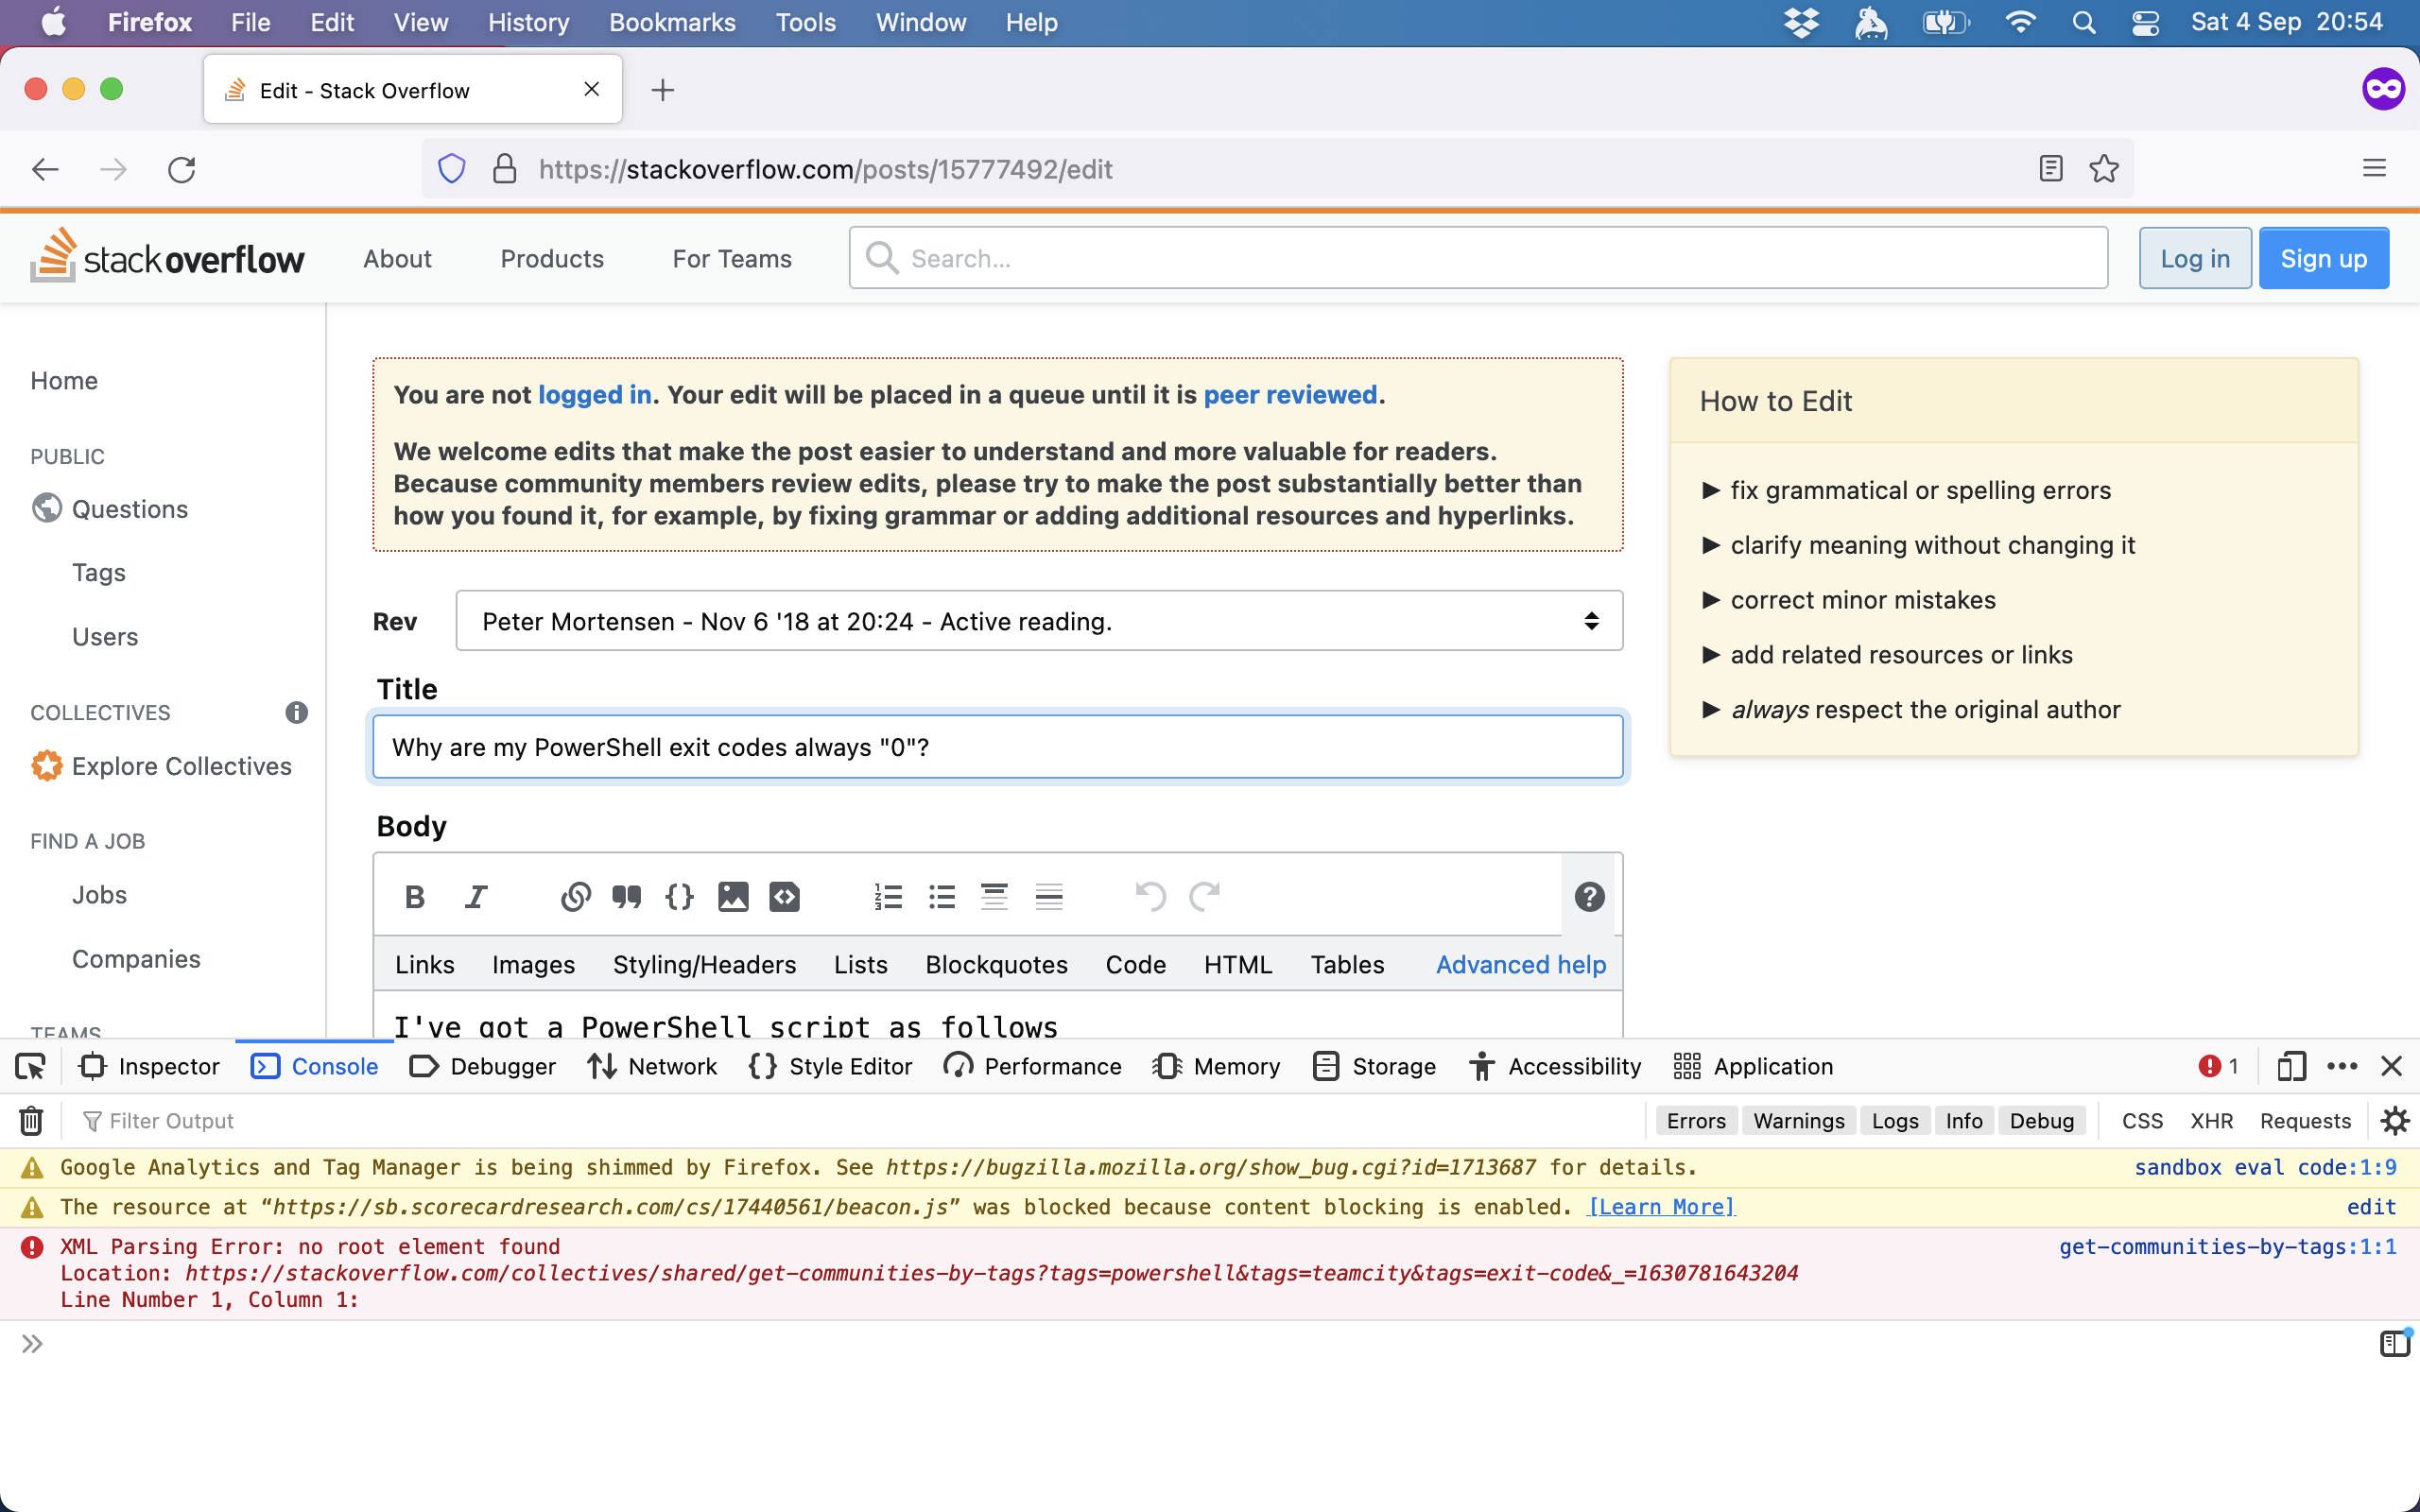Open the Collectives info icon
Screen dimensions: 2420x1512
click(296, 712)
